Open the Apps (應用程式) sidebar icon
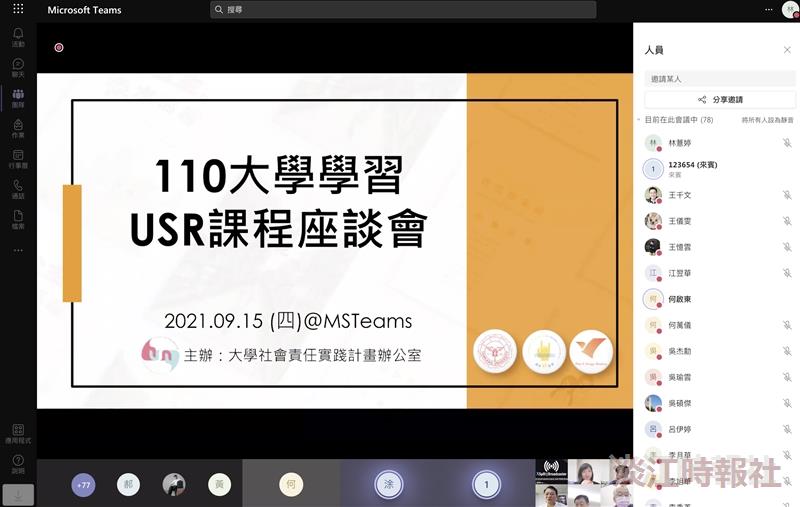This screenshot has height=507, width=800. [x=18, y=434]
